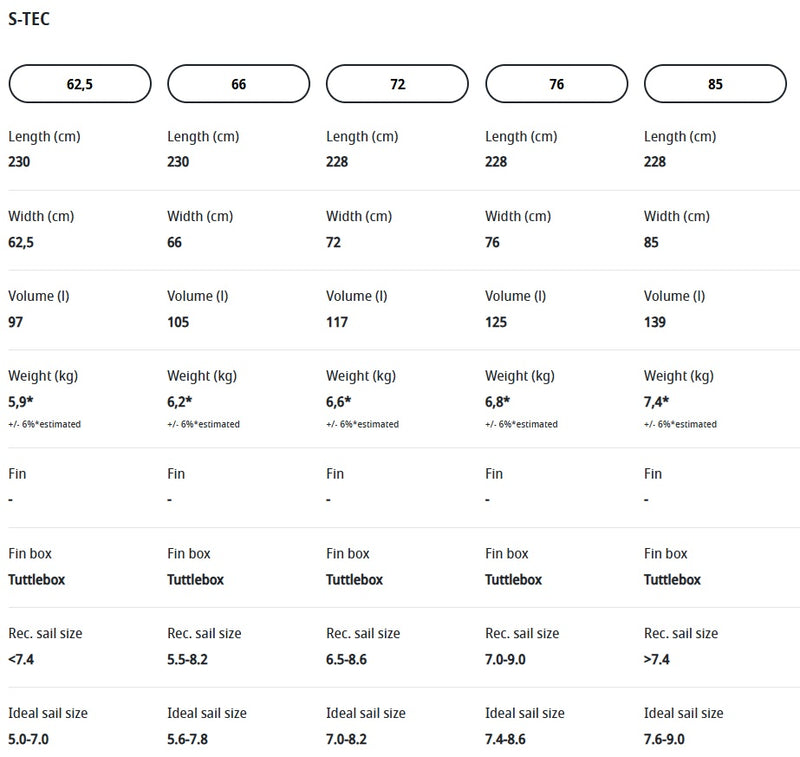
Task: Click the 125 volume value
Action: [x=496, y=322]
